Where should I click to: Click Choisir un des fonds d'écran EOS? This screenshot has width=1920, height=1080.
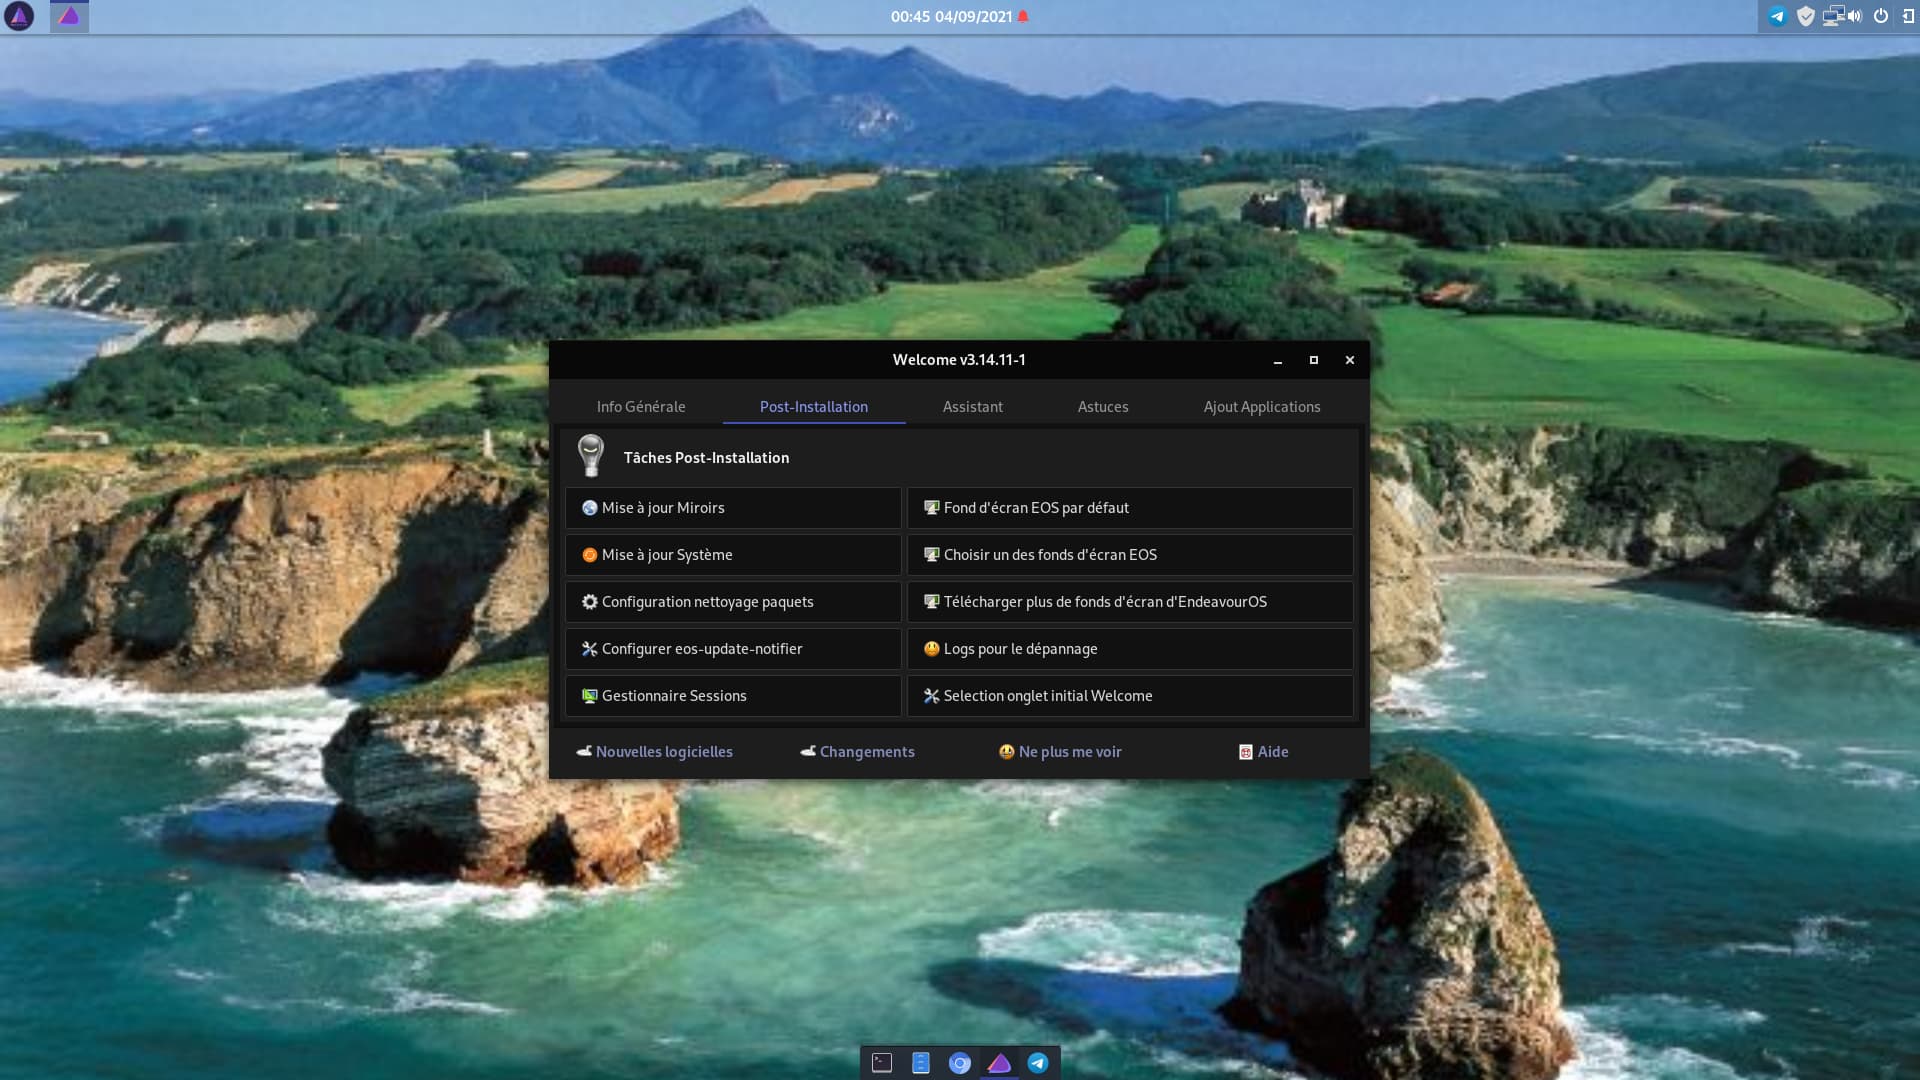coord(1129,554)
